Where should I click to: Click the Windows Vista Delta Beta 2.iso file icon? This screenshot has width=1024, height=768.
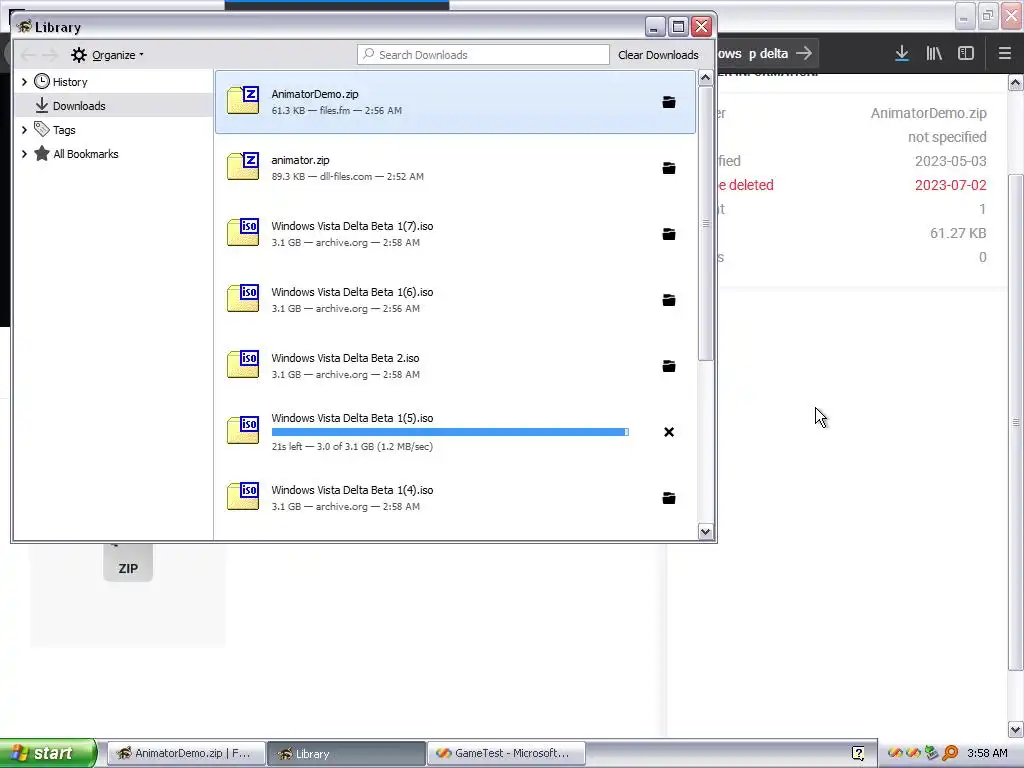pyautogui.click(x=243, y=364)
